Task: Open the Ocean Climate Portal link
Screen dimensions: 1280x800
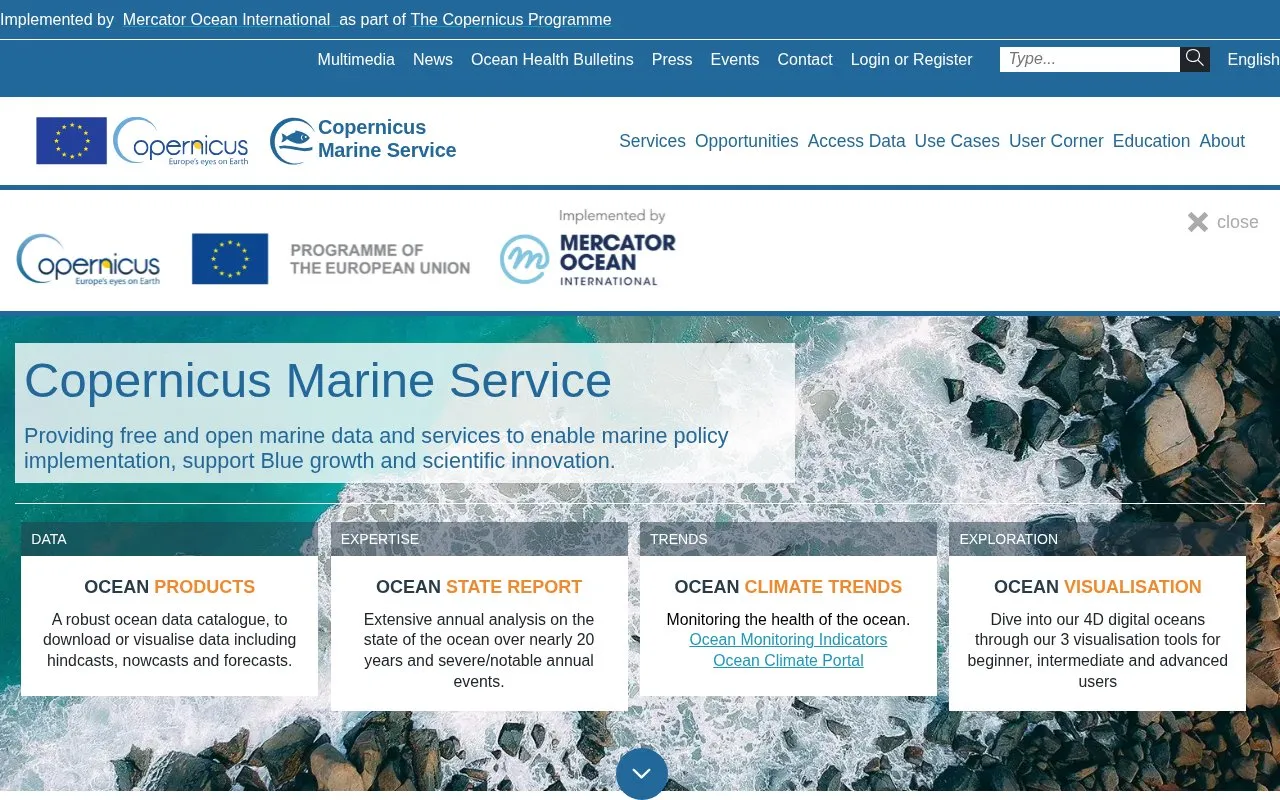Action: [788, 661]
